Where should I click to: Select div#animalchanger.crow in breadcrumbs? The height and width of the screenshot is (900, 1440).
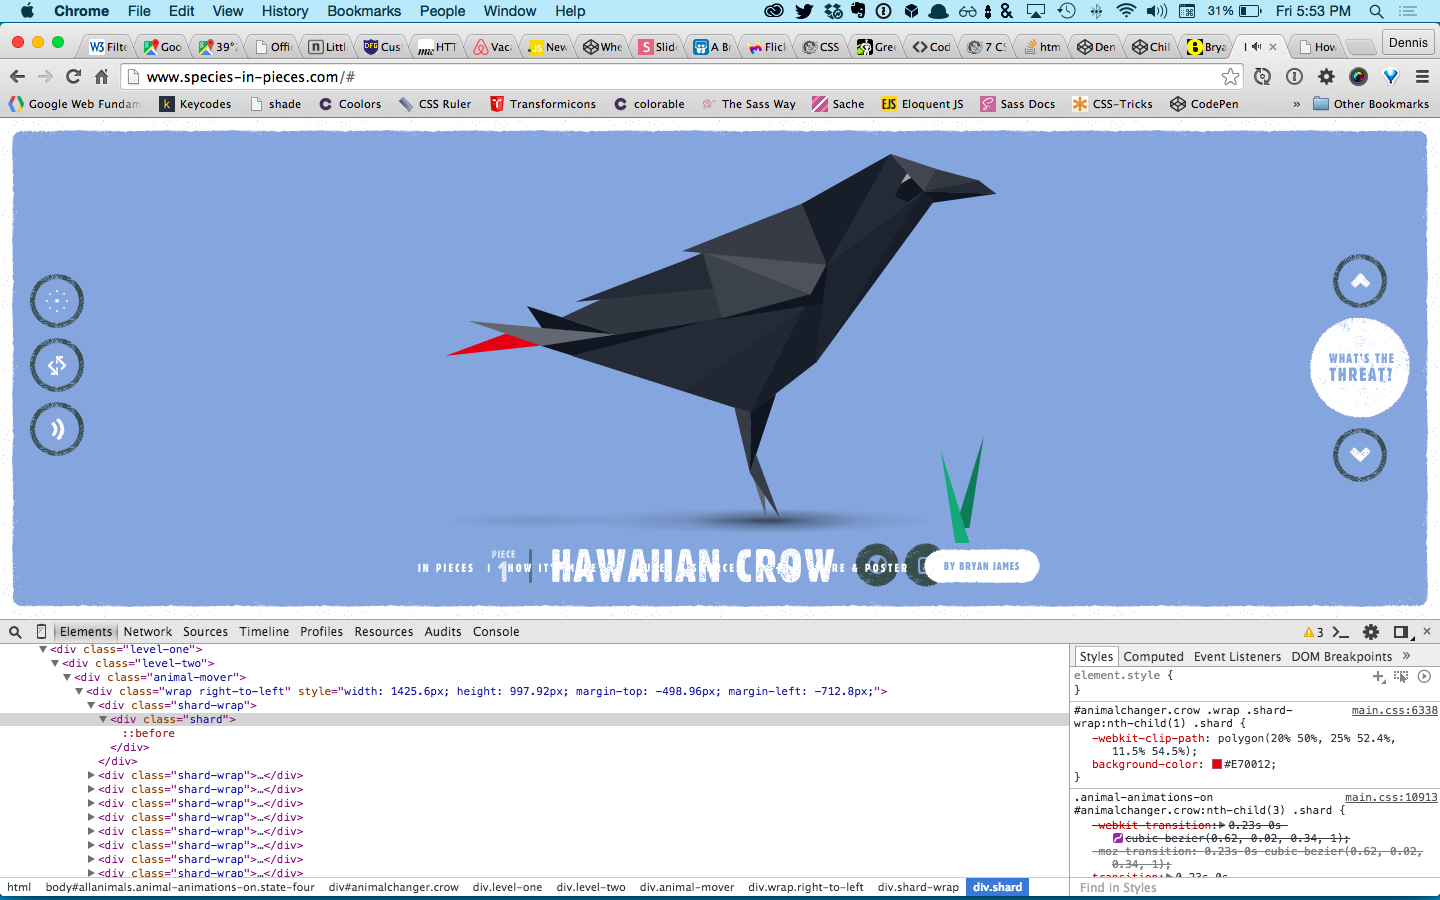point(394,887)
